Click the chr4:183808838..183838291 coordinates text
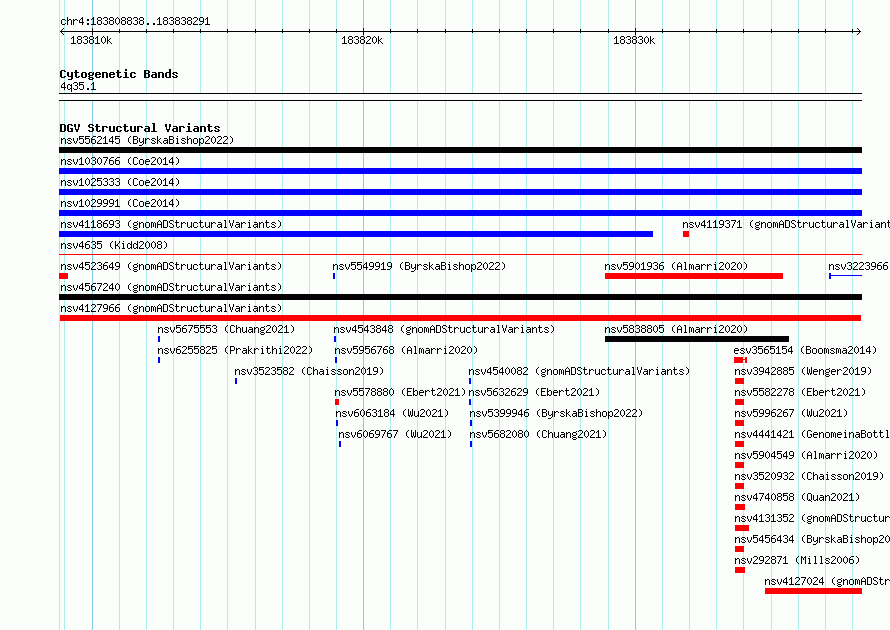890x630 pixels. [135, 21]
